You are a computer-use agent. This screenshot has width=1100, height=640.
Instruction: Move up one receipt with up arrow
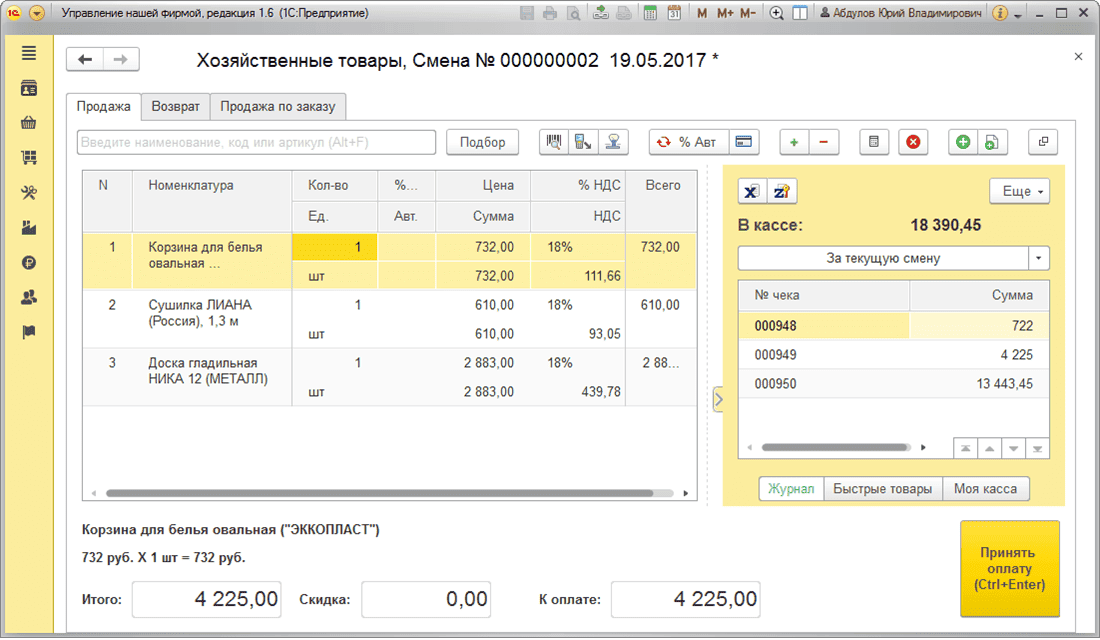(x=989, y=448)
